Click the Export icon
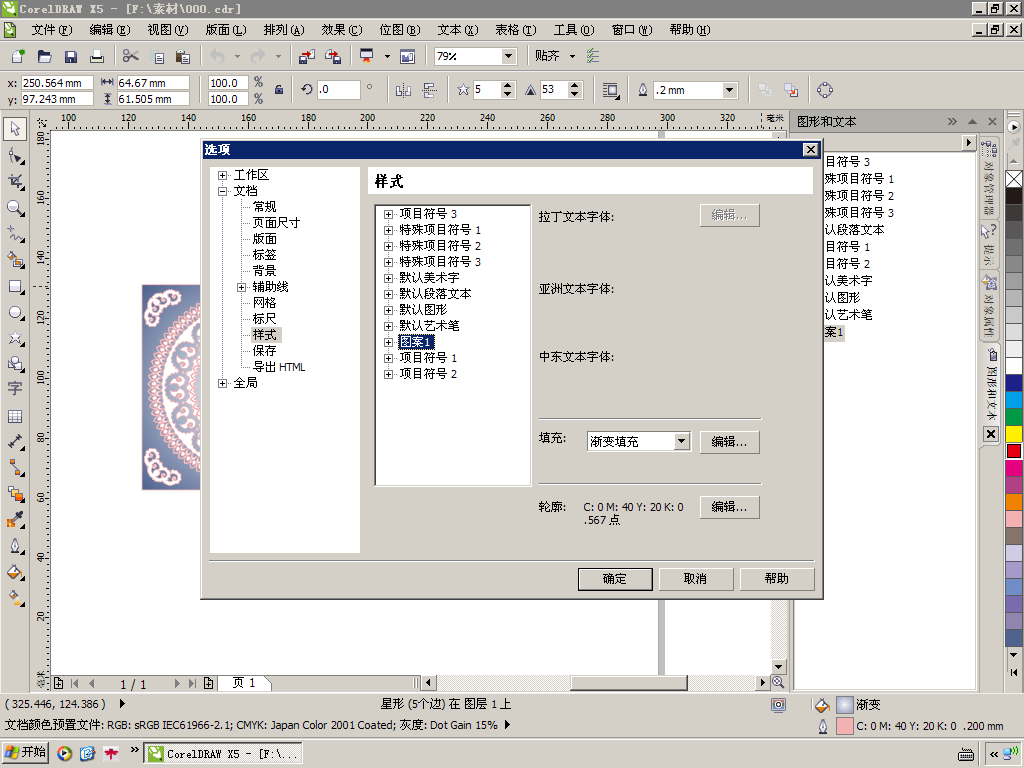 click(x=333, y=56)
